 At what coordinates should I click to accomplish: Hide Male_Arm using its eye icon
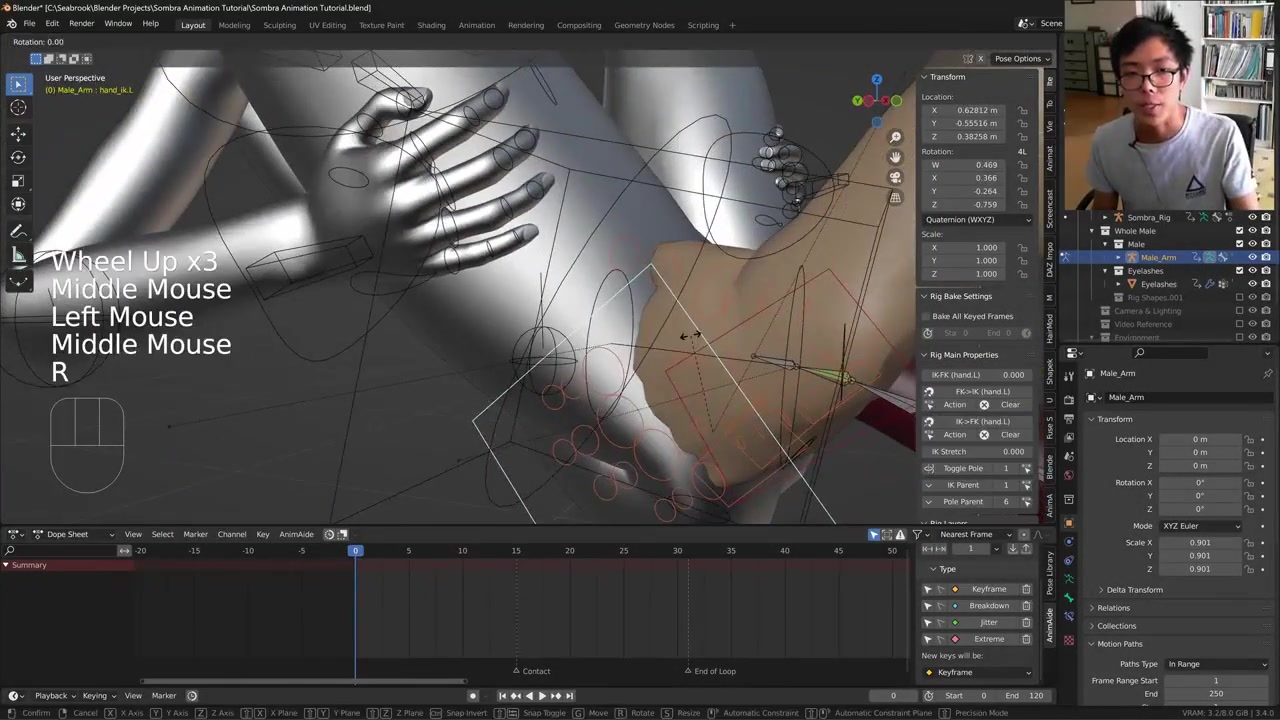pyautogui.click(x=1252, y=257)
